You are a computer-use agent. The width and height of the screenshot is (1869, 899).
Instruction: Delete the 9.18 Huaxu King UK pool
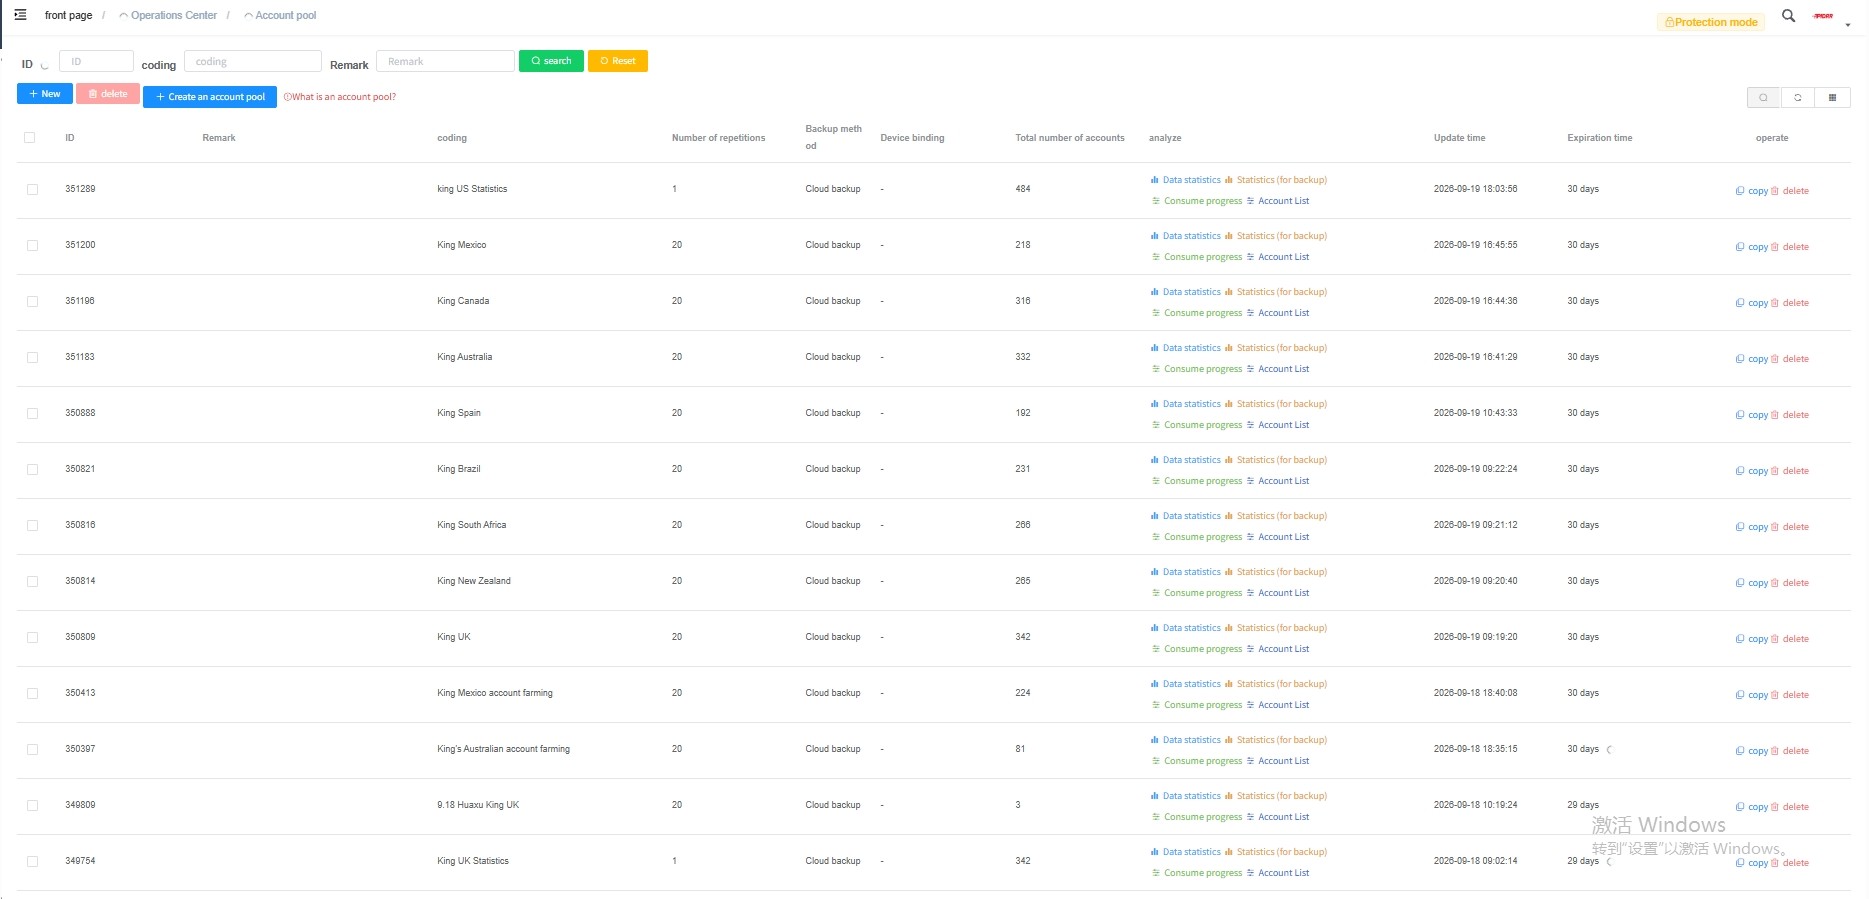point(1790,807)
